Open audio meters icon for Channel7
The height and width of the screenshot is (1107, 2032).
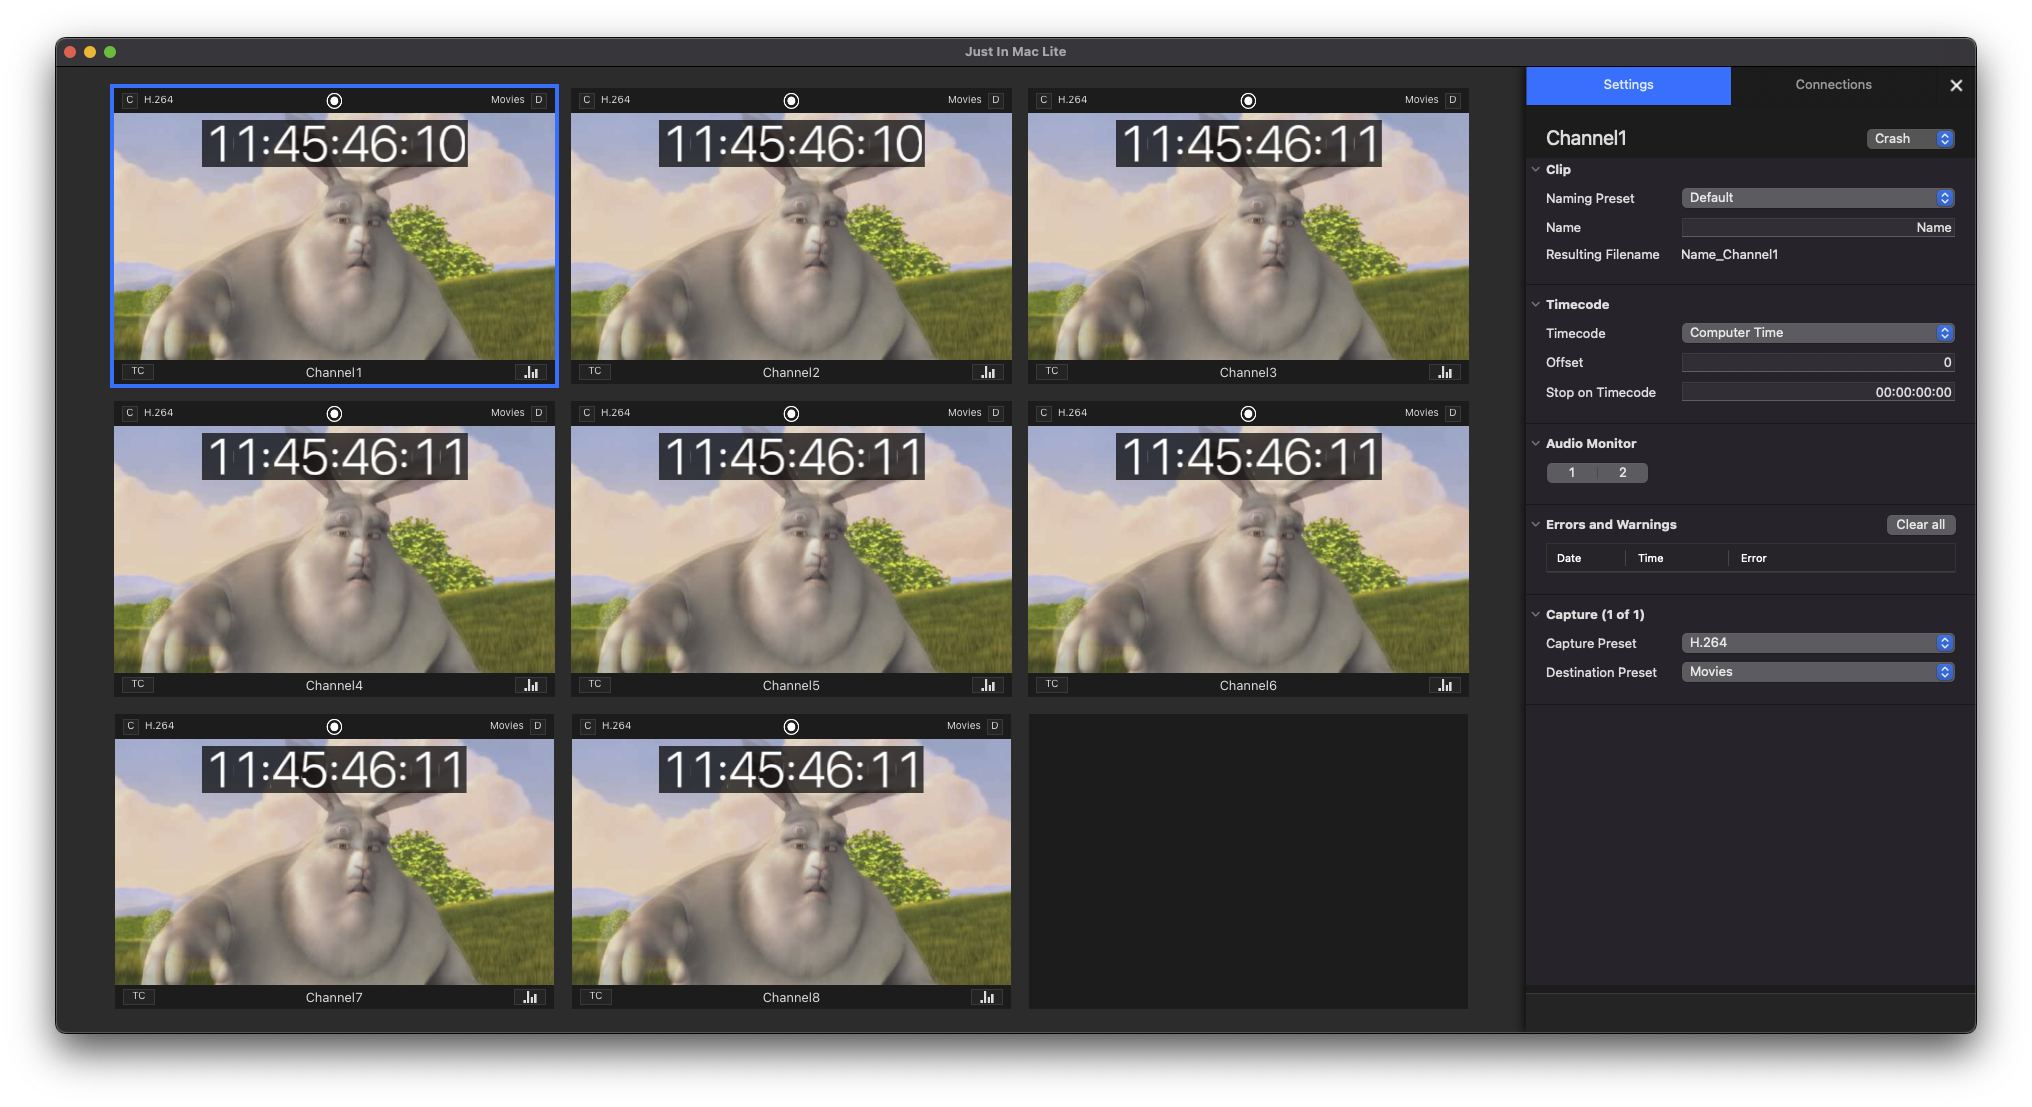click(531, 997)
